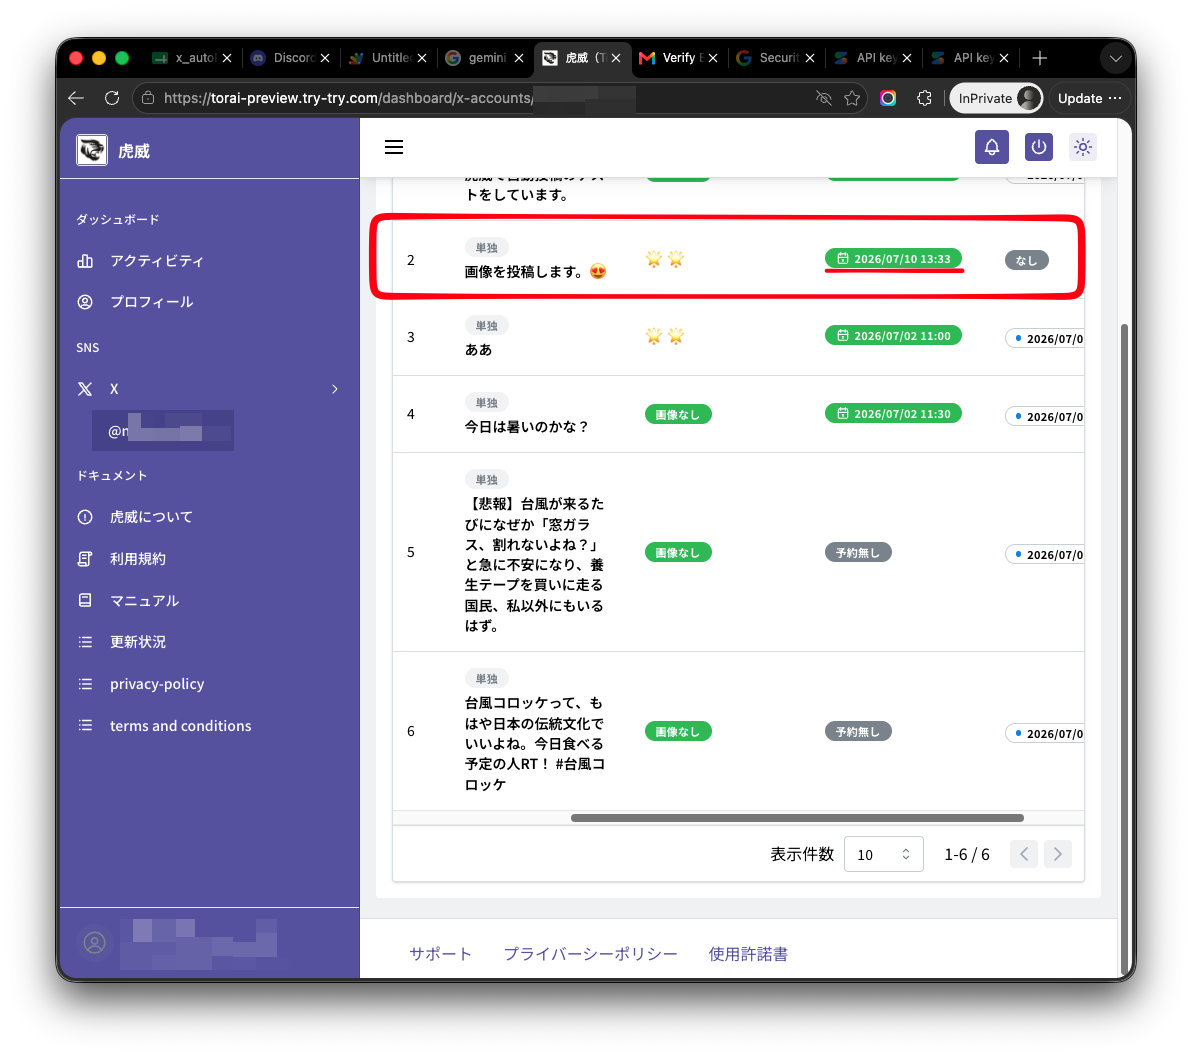1192x1056 pixels.
Task: Click 予約無し badge in row 6
Action: click(x=858, y=731)
